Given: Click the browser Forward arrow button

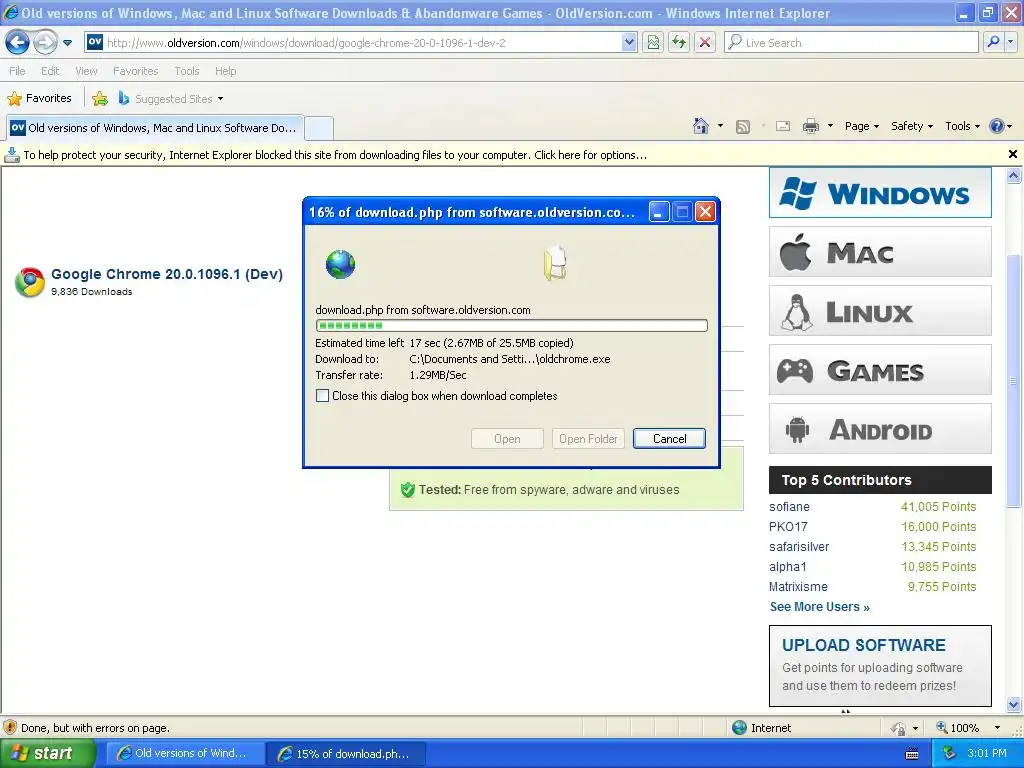Looking at the screenshot, I should (x=45, y=43).
